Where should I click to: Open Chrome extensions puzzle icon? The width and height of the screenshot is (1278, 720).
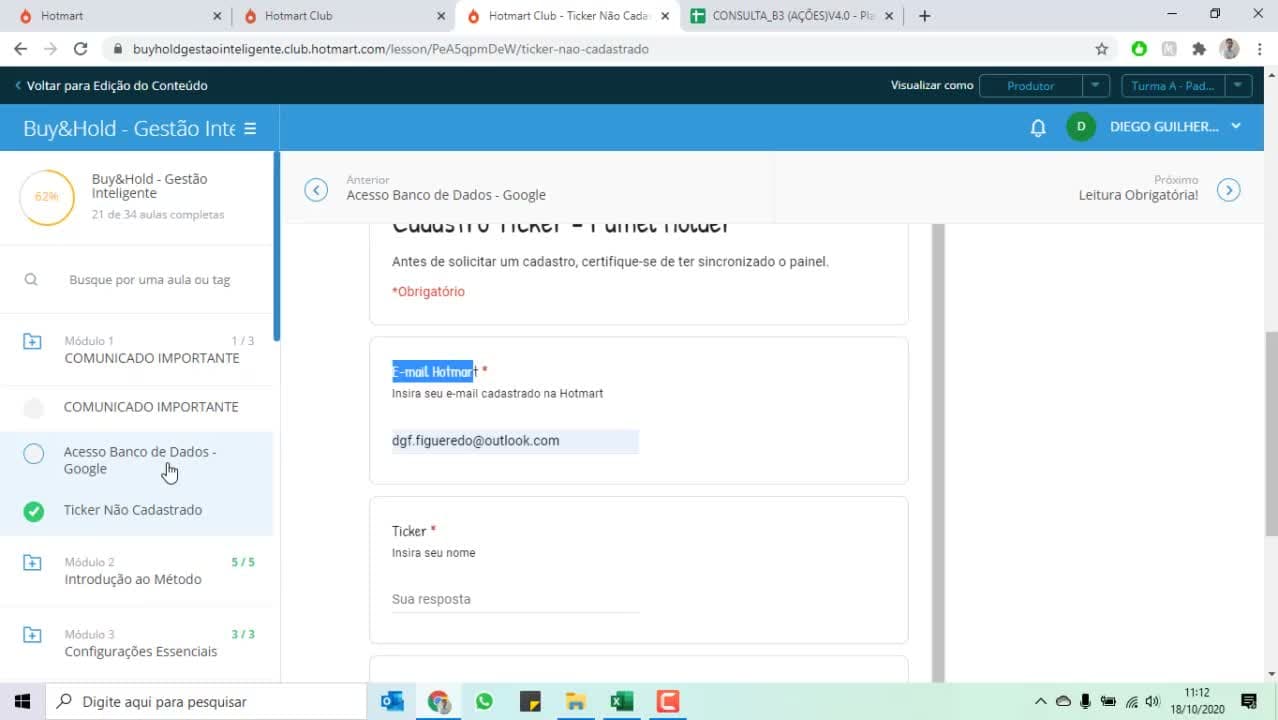[x=1199, y=48]
